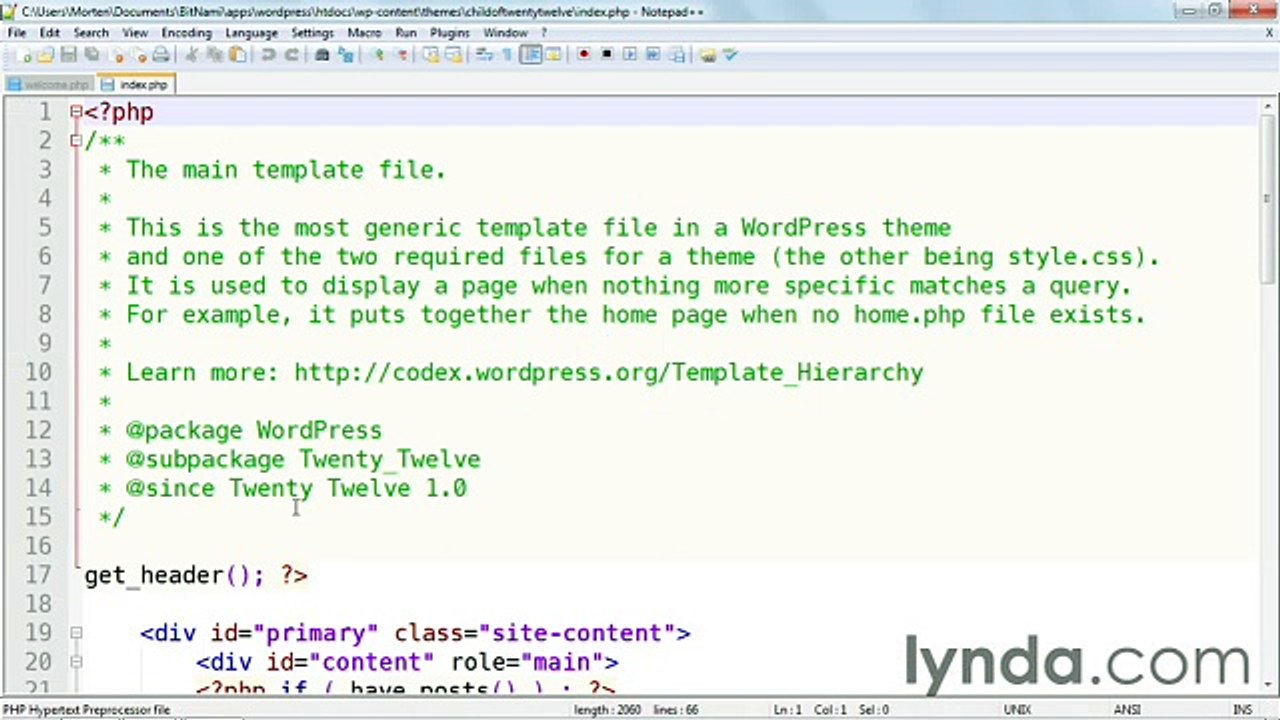Open the Edit menu
1280x720 pixels.
point(50,32)
